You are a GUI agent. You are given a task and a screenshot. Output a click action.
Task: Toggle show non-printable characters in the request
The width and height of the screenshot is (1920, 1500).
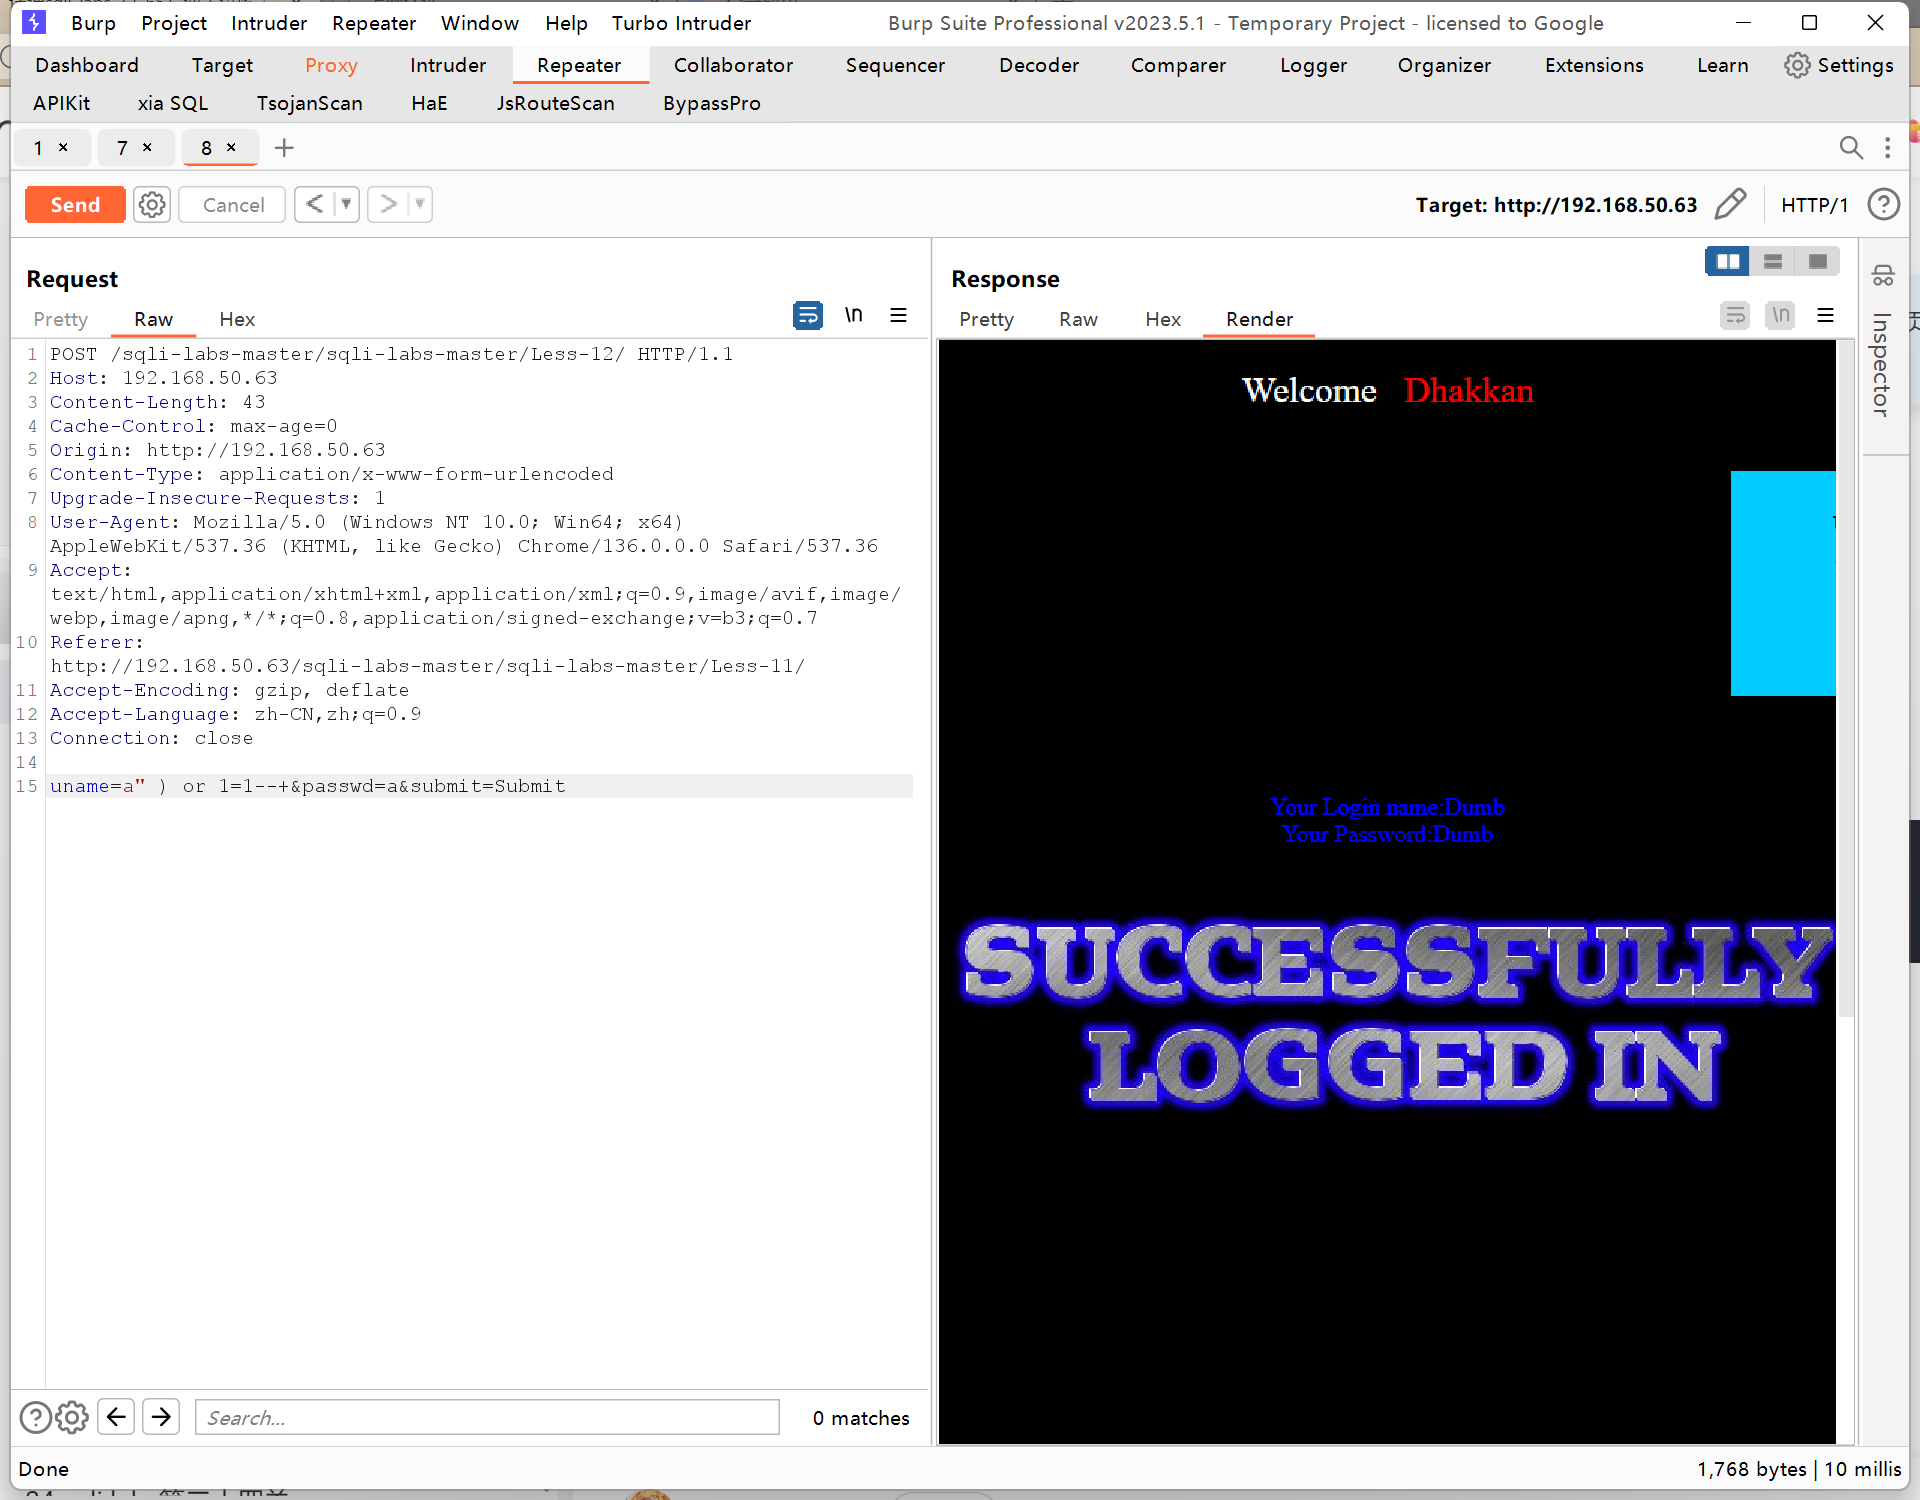(x=853, y=316)
